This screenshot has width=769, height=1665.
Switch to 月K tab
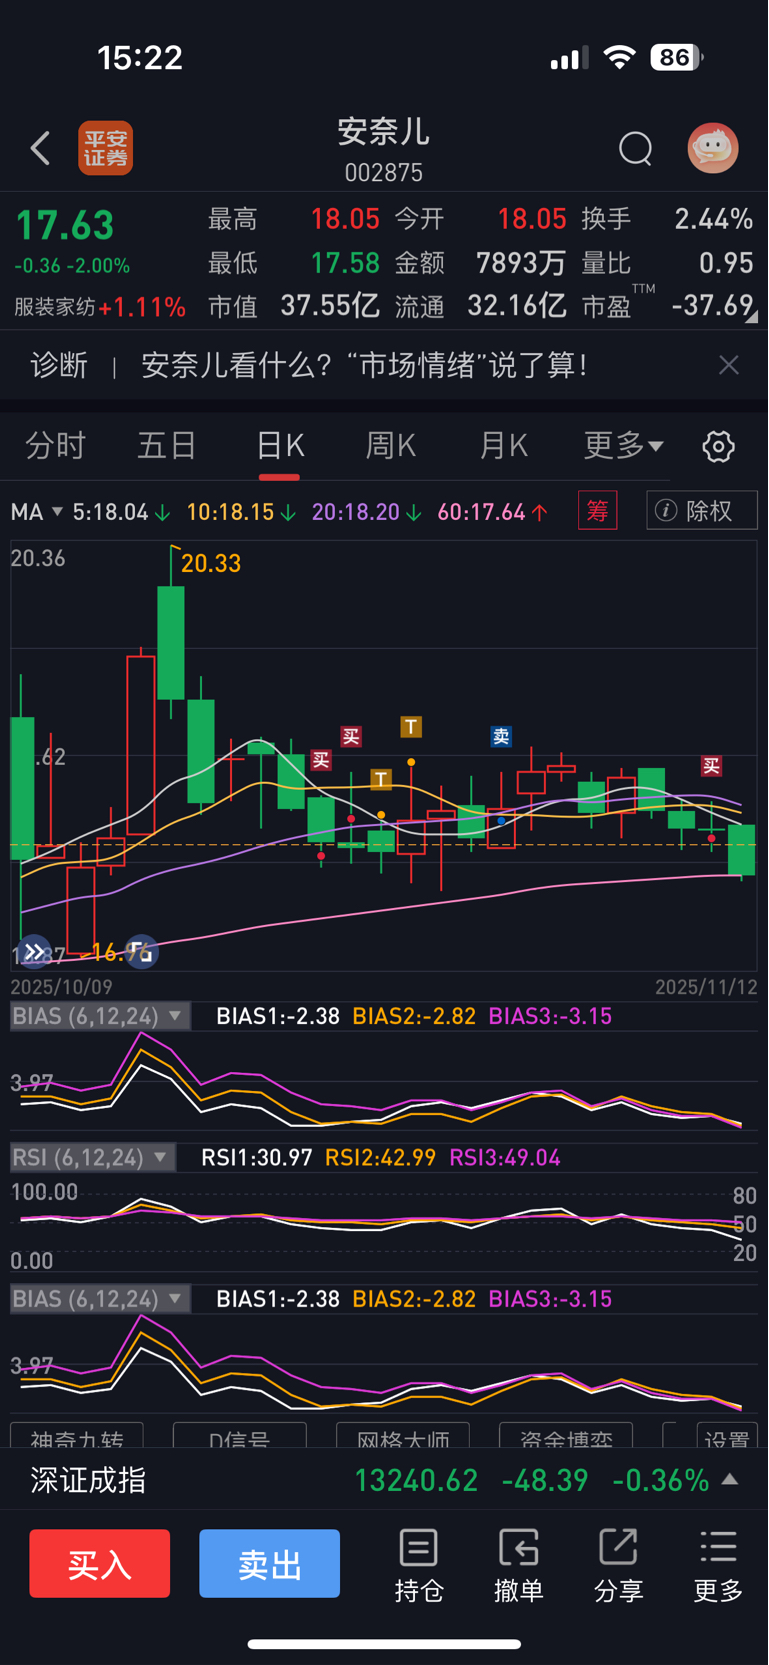point(503,446)
